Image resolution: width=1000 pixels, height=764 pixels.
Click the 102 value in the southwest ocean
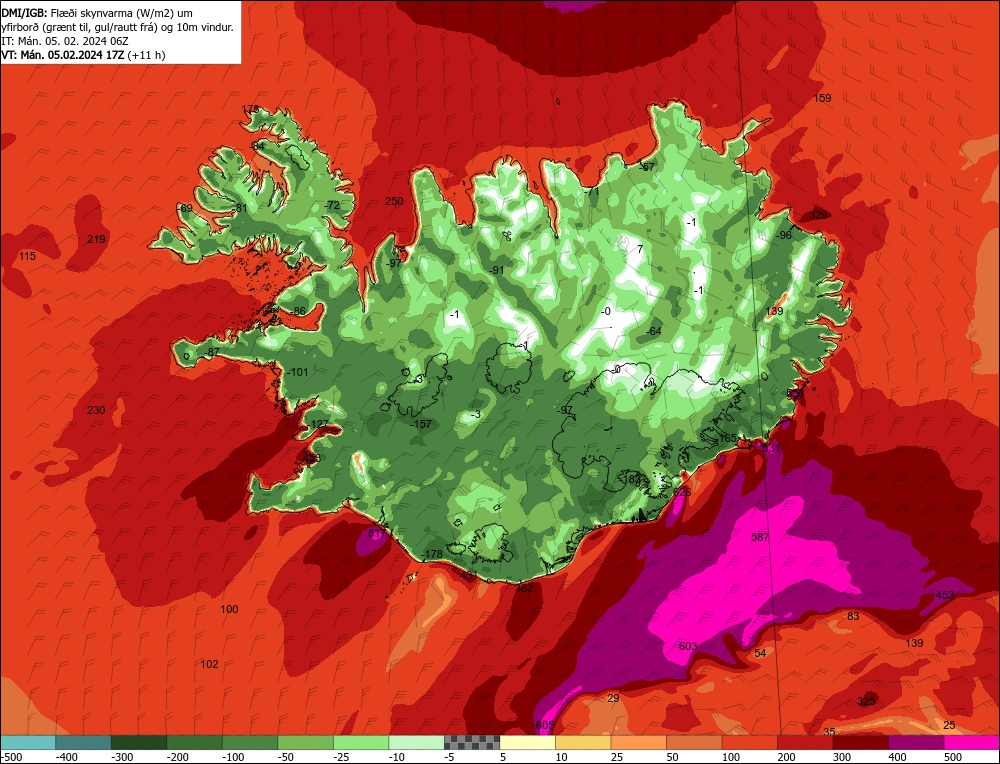[209, 664]
